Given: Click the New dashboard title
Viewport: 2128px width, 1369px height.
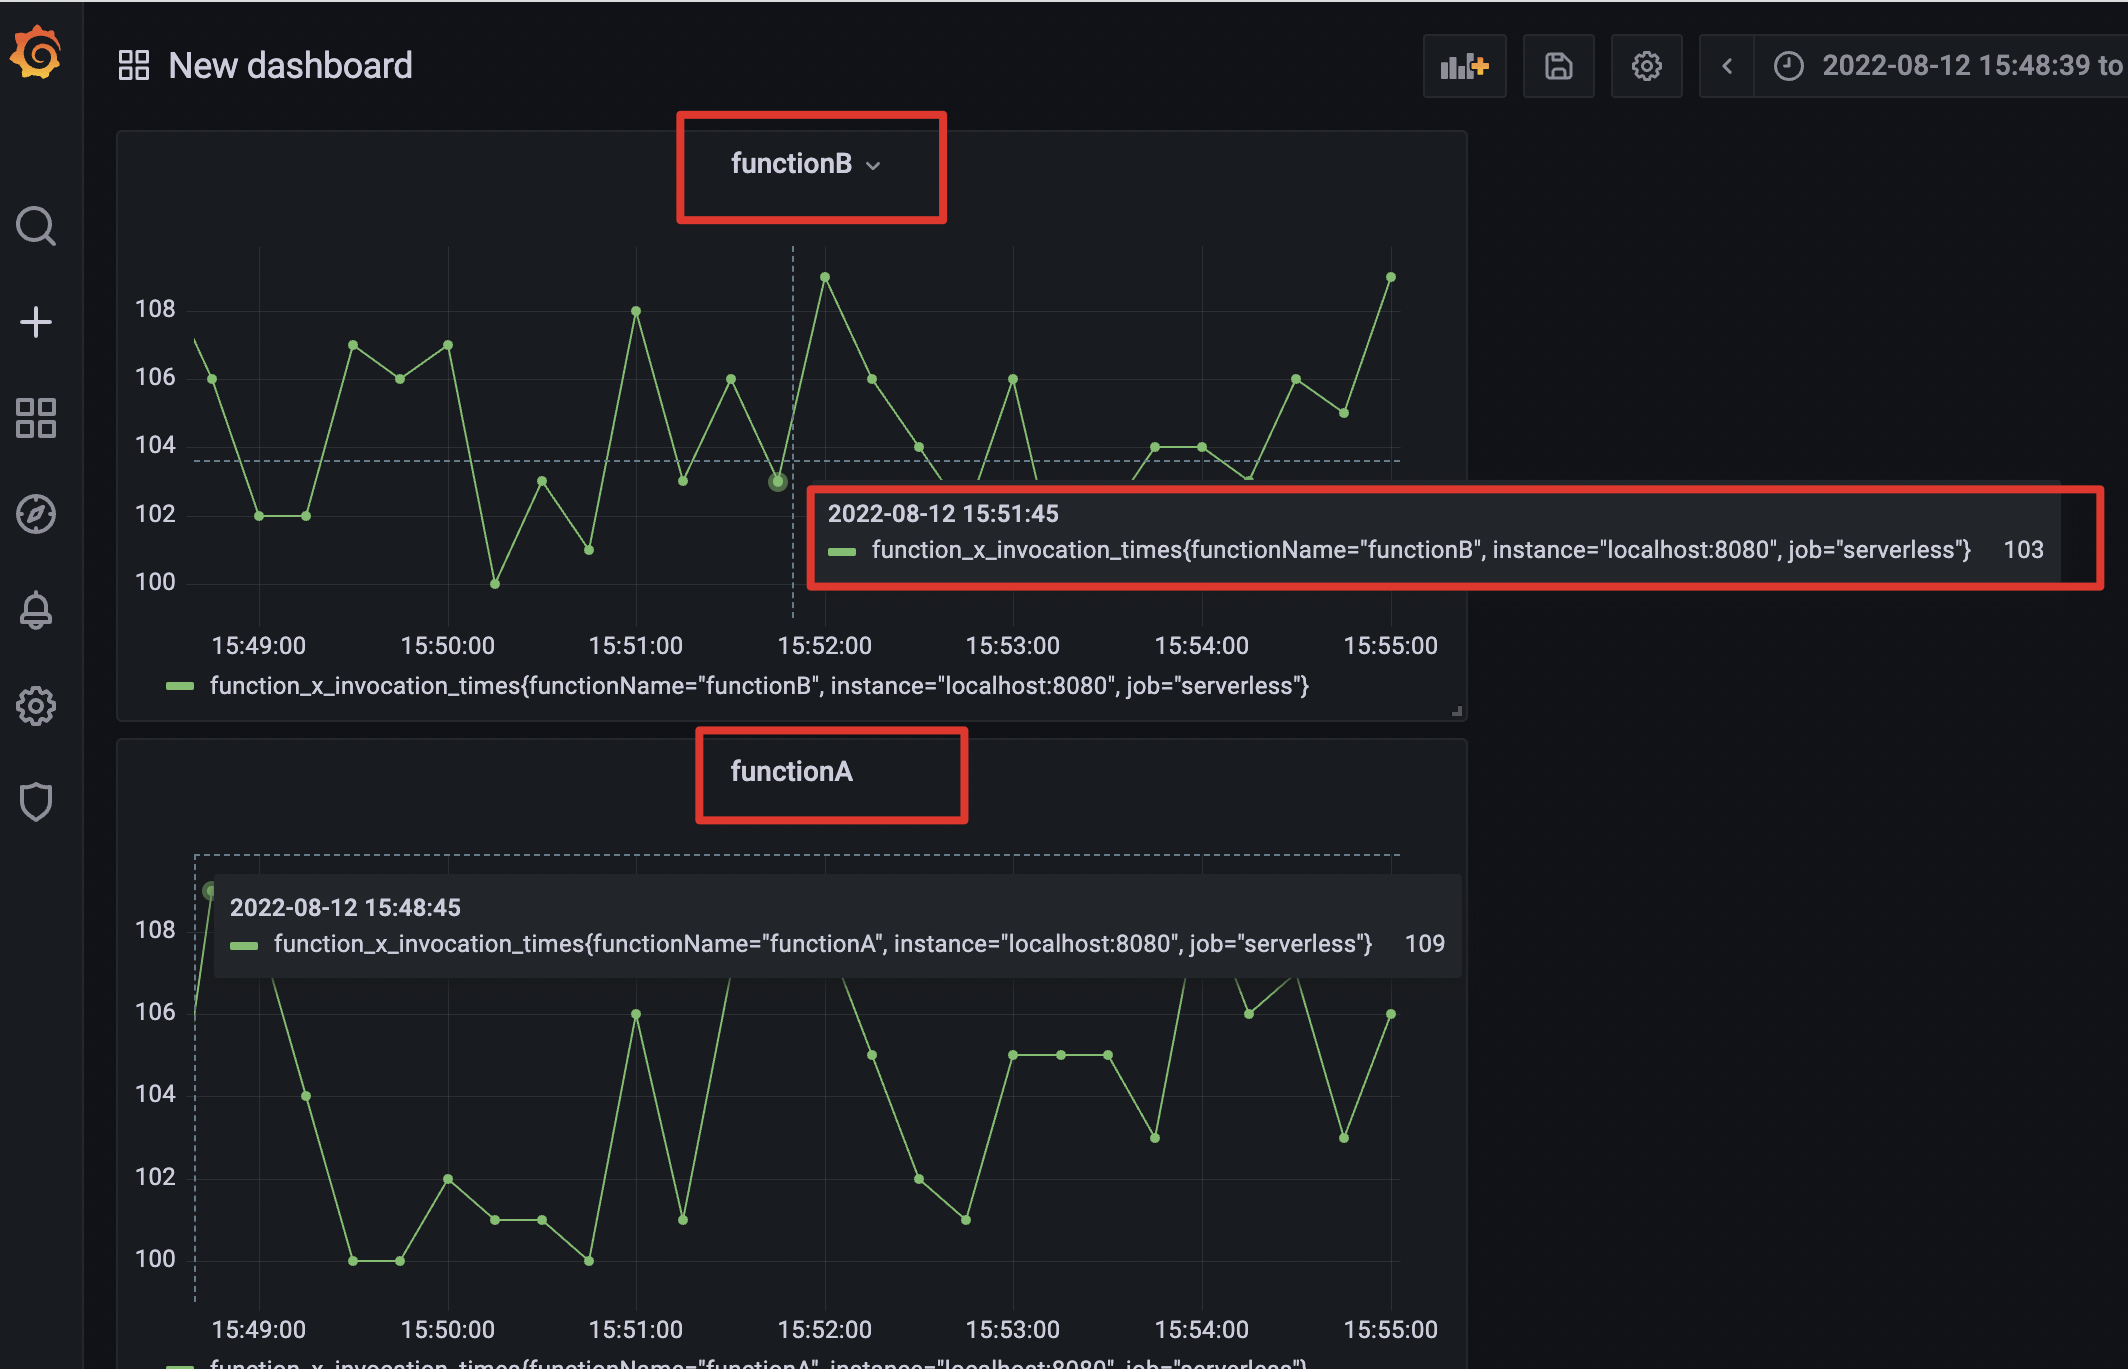Looking at the screenshot, I should [x=290, y=66].
